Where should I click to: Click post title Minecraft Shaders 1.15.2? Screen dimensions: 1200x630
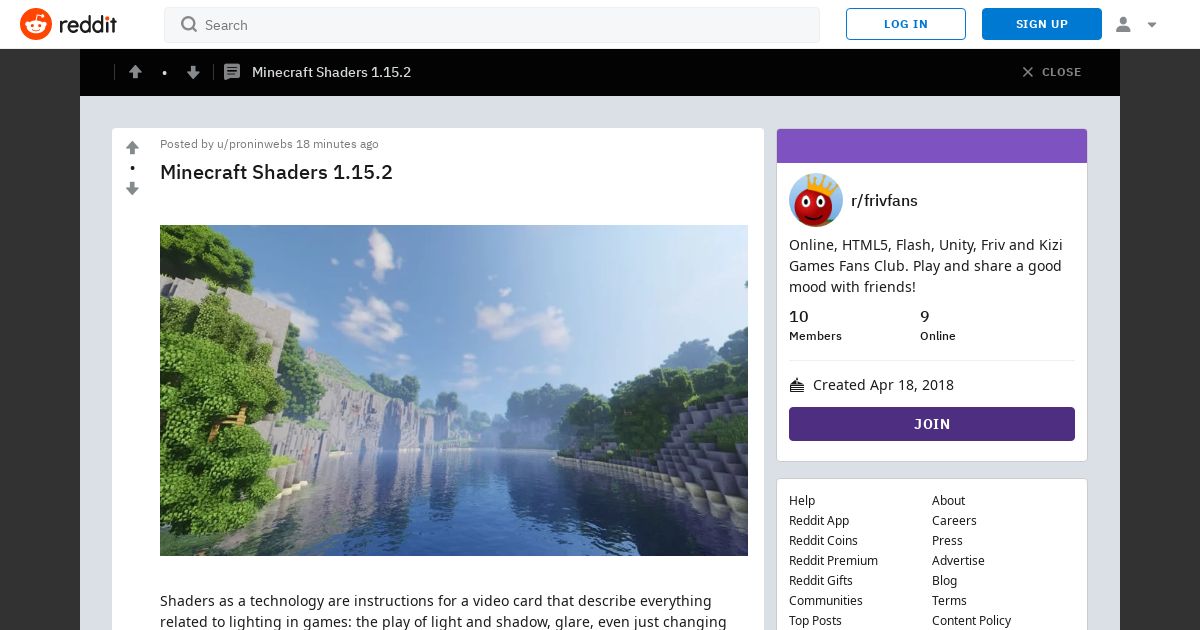point(276,172)
